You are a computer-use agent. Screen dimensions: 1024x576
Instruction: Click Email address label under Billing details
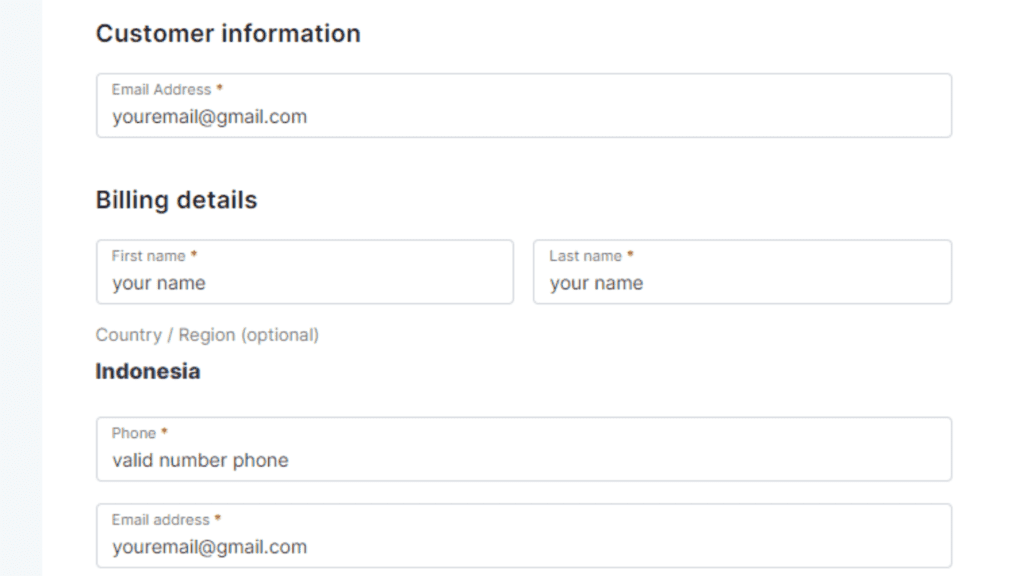160,520
